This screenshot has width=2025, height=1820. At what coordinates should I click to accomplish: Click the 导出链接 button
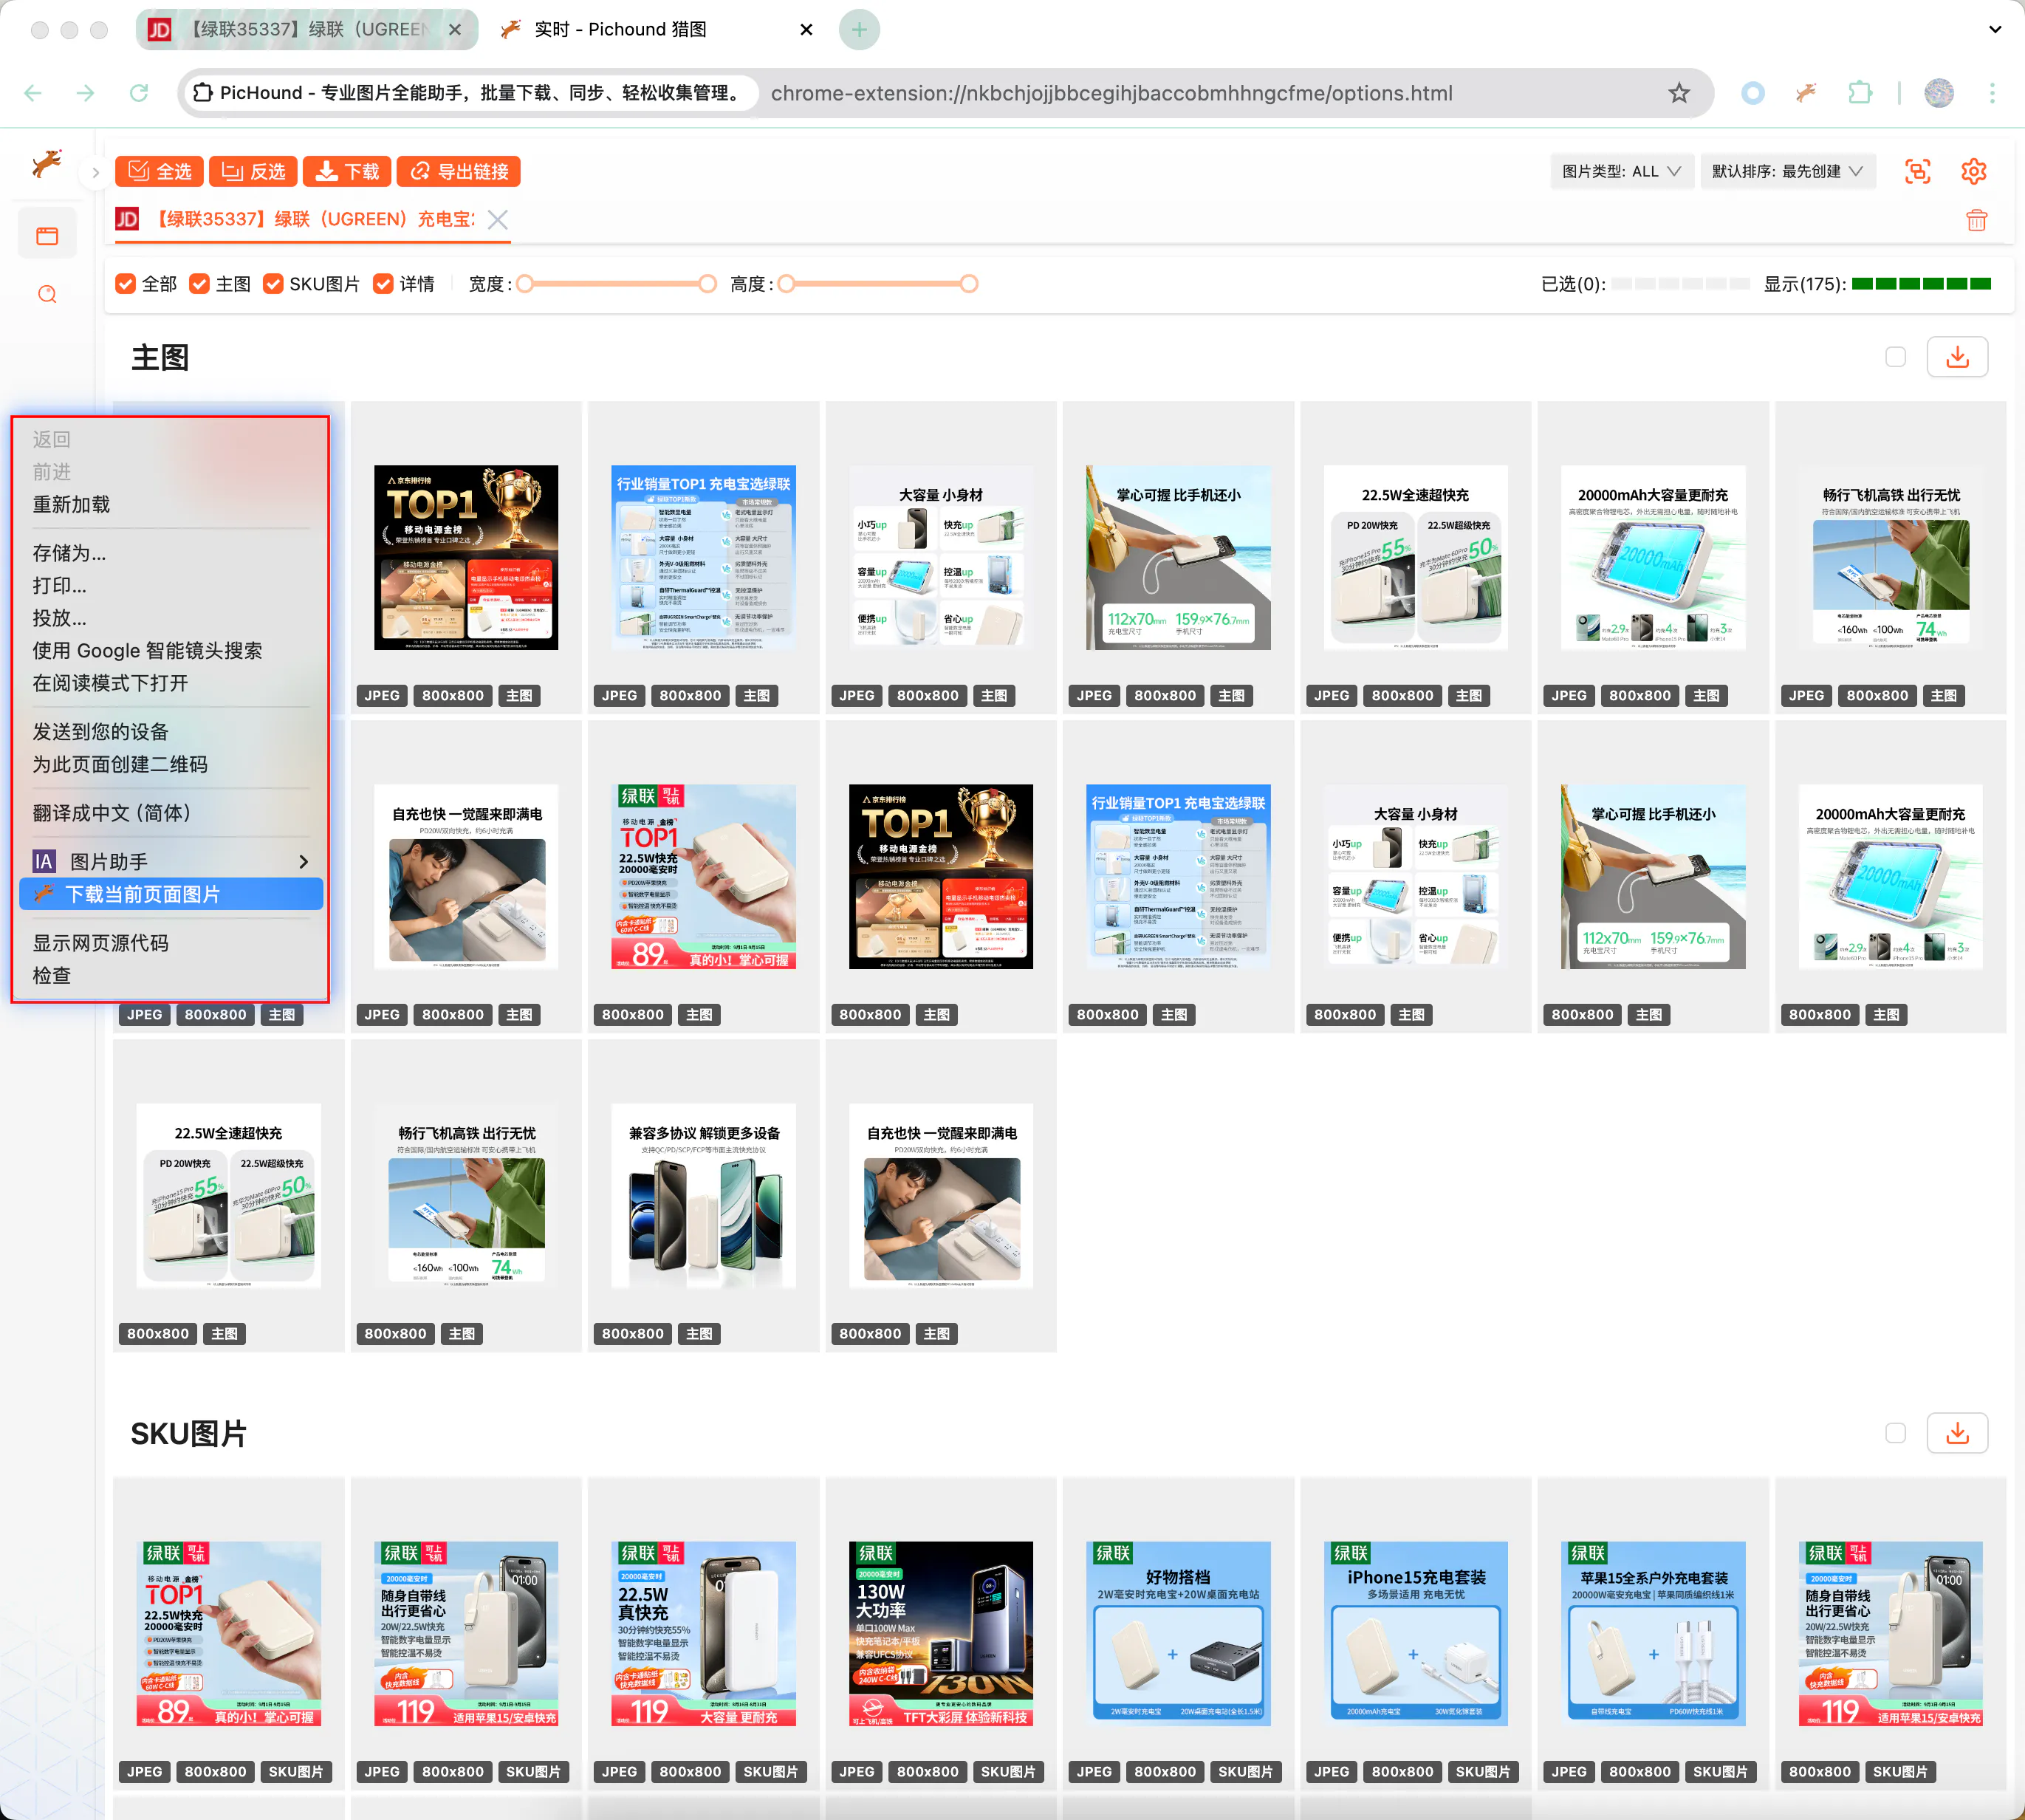click(459, 171)
